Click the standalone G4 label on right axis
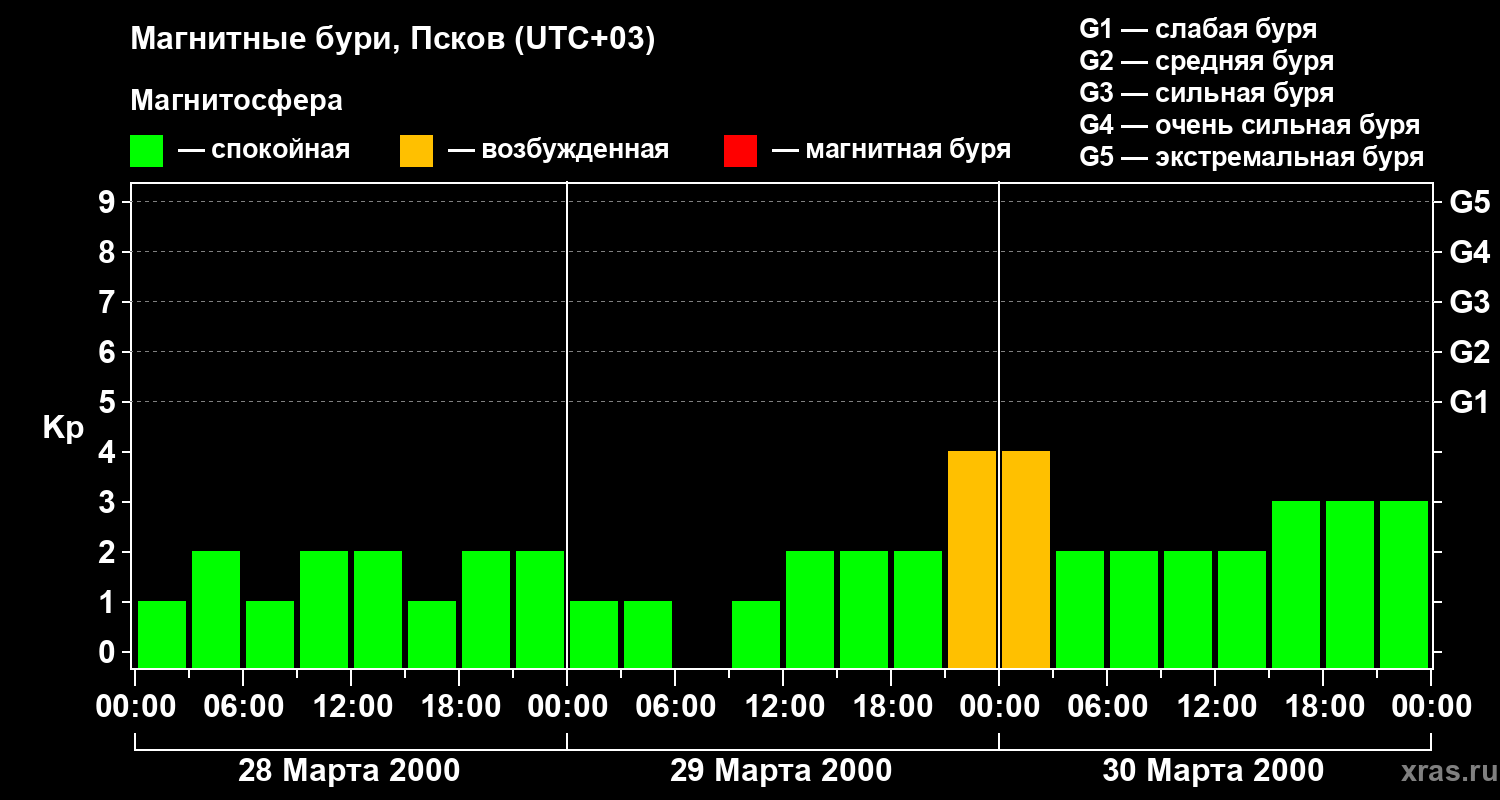The width and height of the screenshot is (1500, 800). click(1469, 252)
